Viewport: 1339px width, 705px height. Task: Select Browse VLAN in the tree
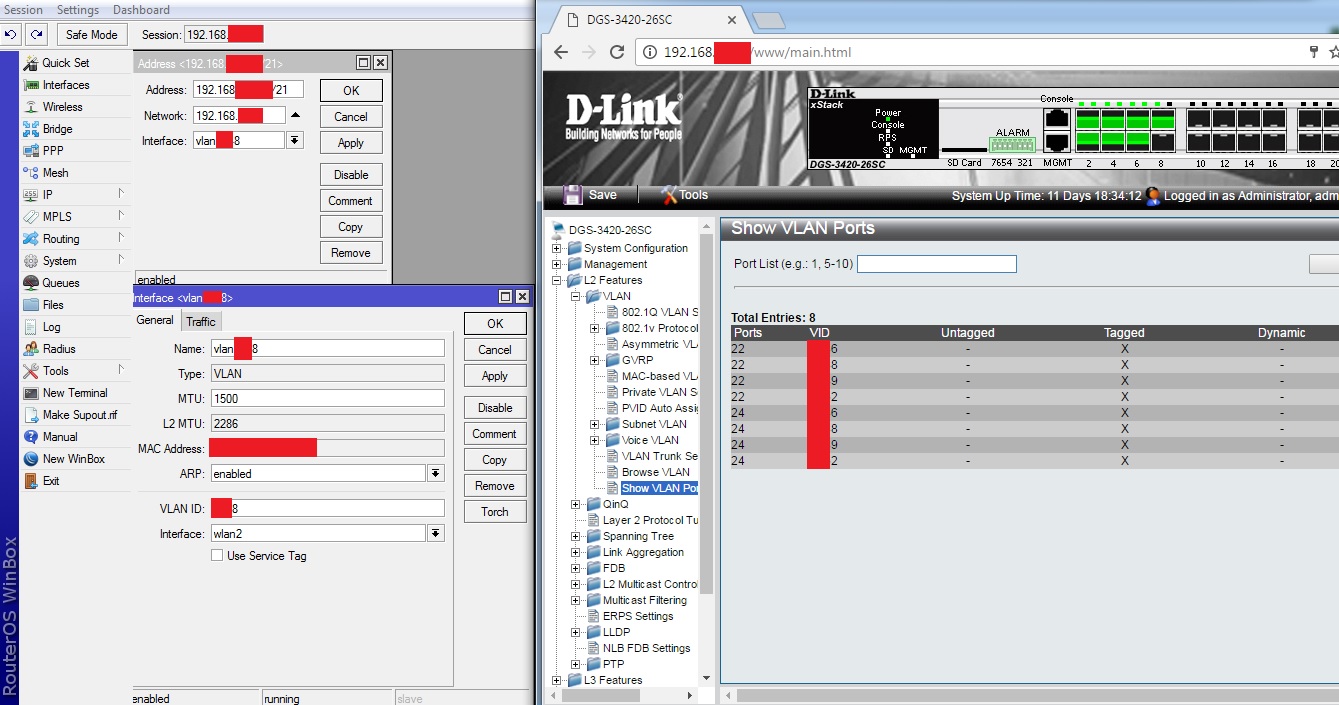[656, 472]
